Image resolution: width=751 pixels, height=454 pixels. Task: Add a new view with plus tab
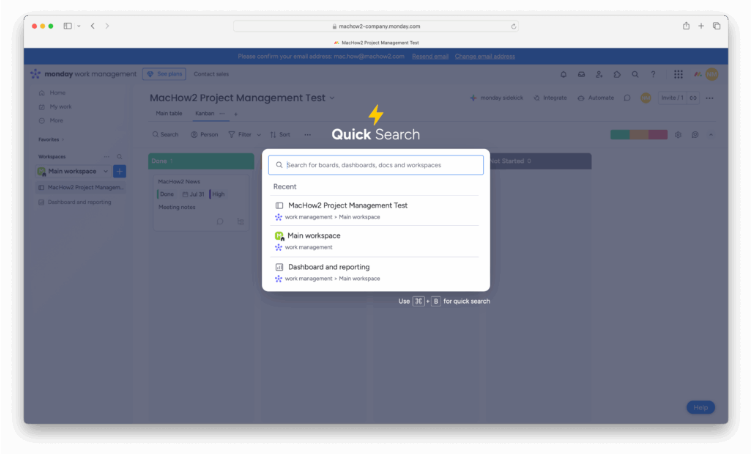point(236,114)
